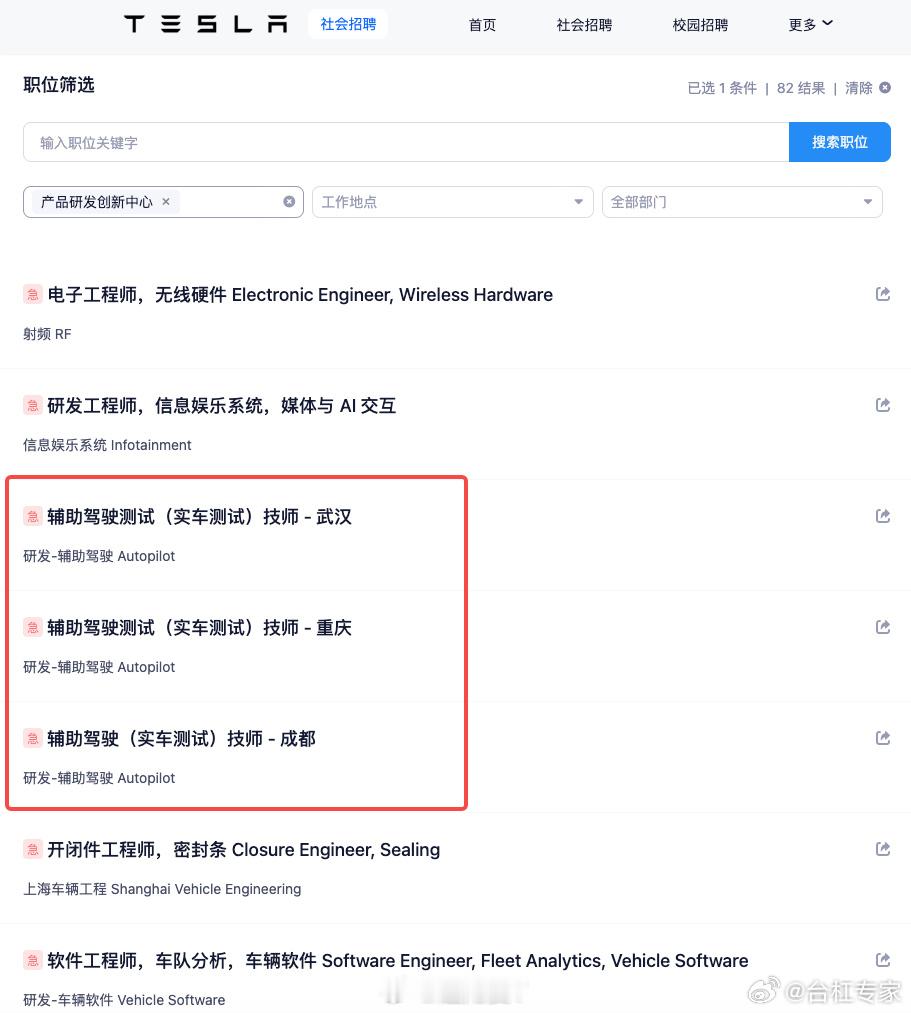
Task: Click the 射频 RF department text
Action: (x=47, y=334)
